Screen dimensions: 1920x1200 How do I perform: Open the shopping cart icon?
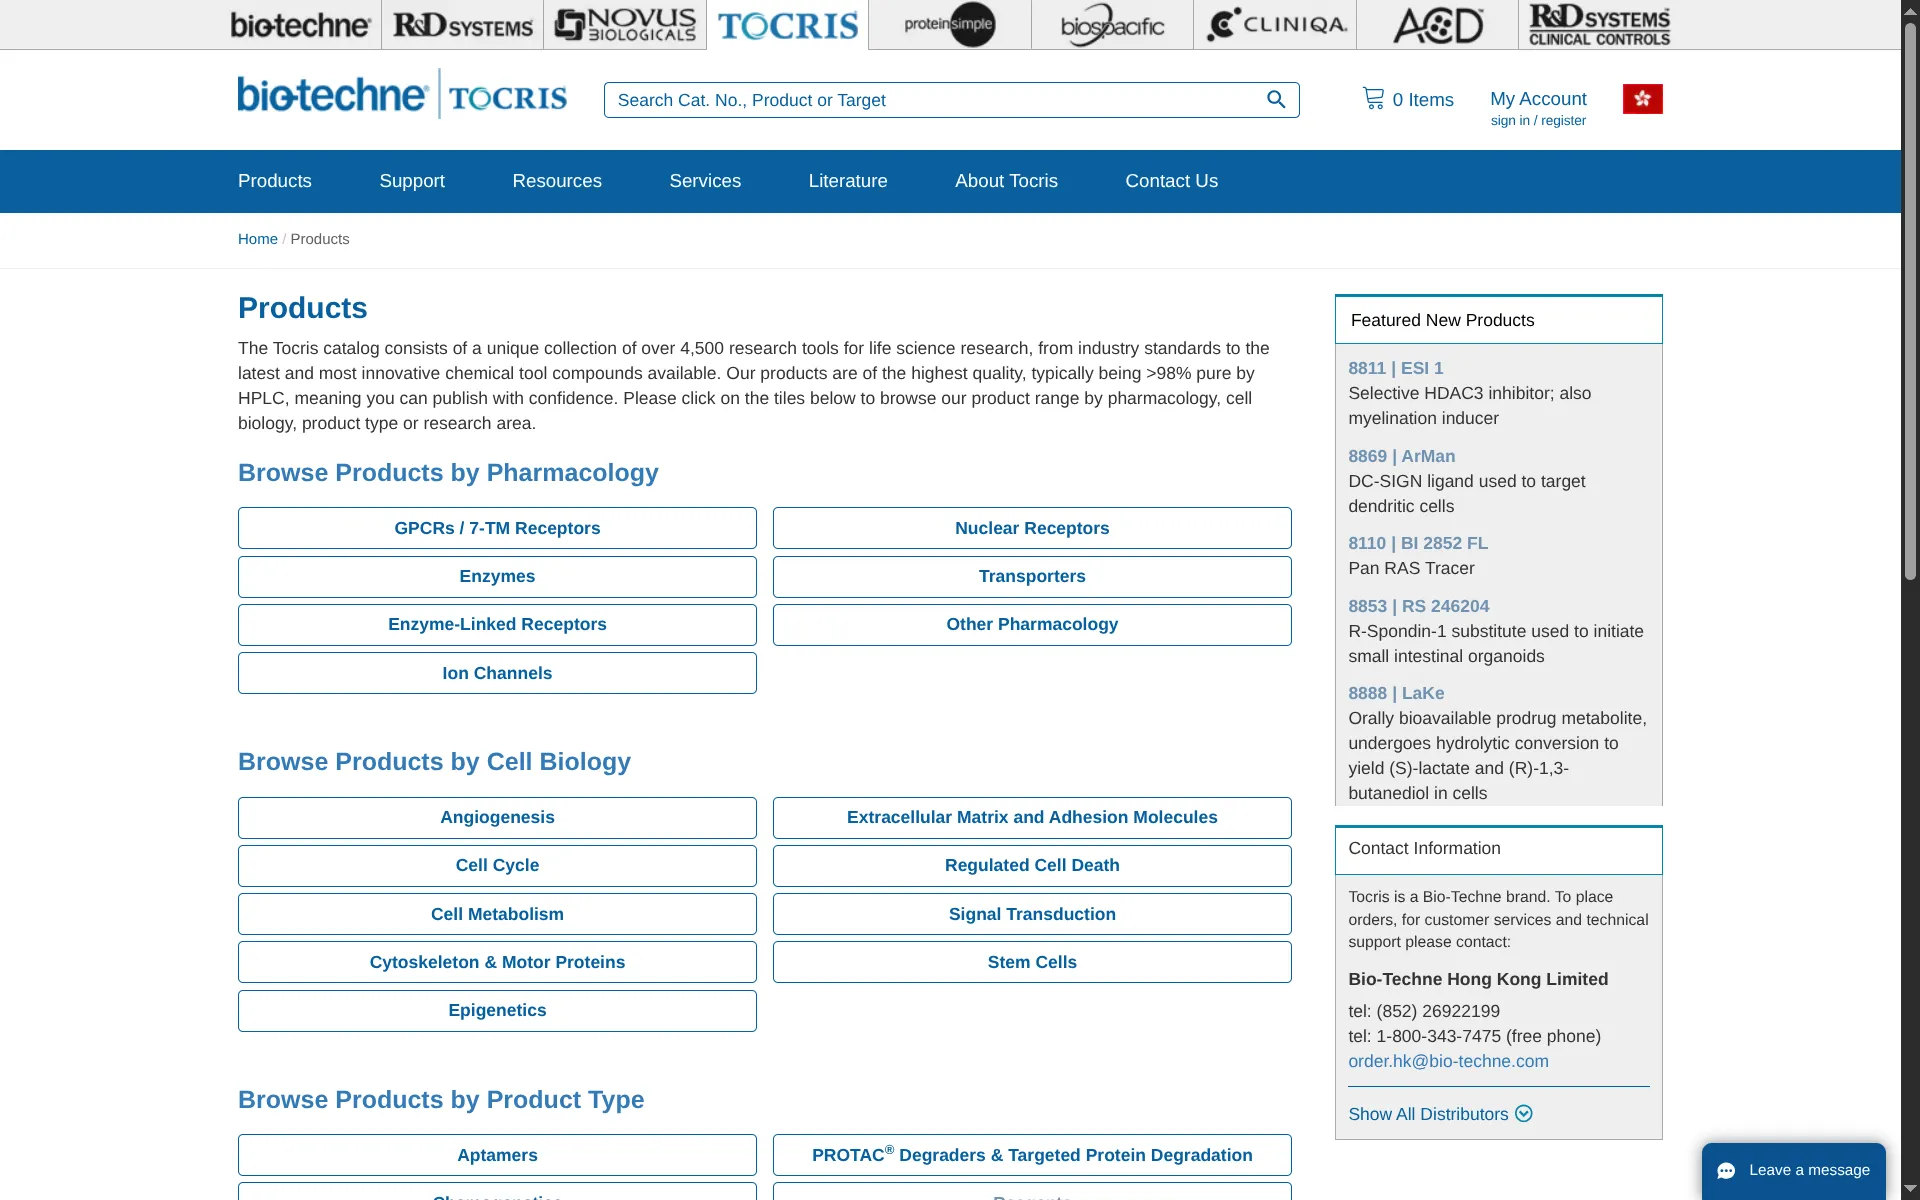1373,99
